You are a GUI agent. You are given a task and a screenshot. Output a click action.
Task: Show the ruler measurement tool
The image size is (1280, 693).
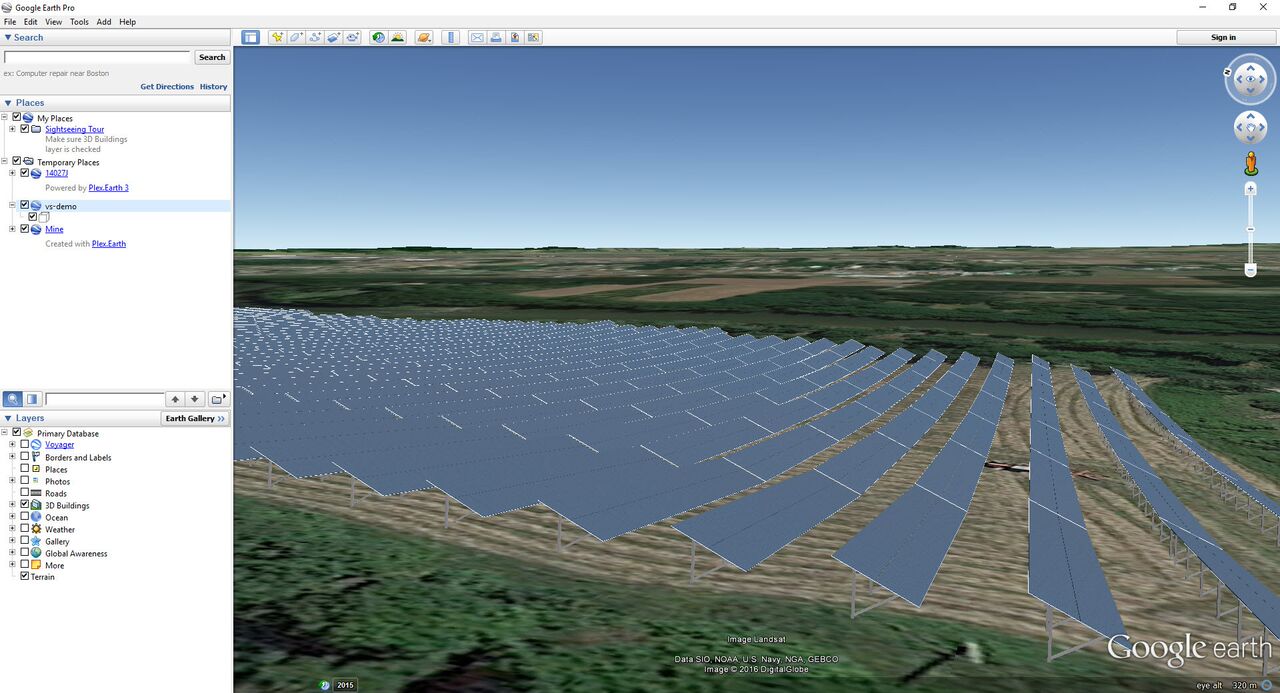pyautogui.click(x=450, y=37)
